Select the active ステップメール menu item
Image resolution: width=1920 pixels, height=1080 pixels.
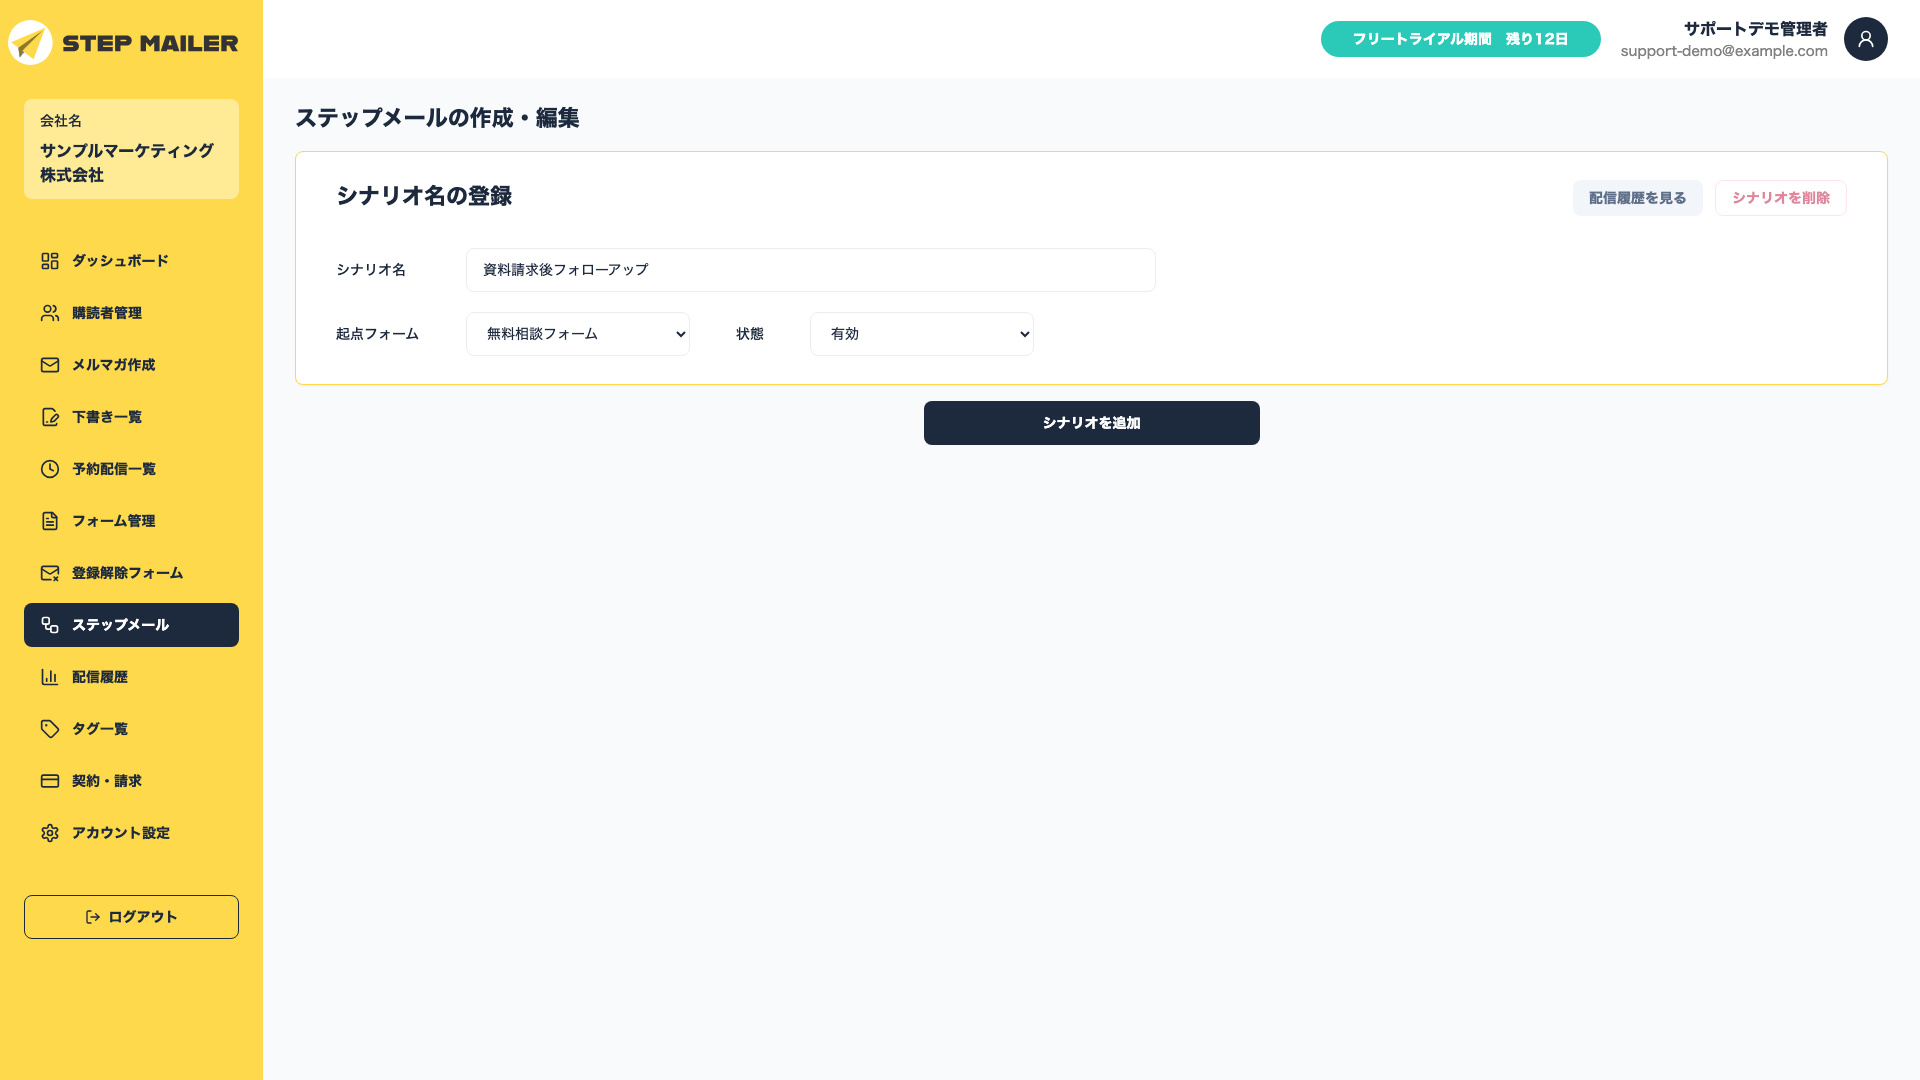(131, 625)
